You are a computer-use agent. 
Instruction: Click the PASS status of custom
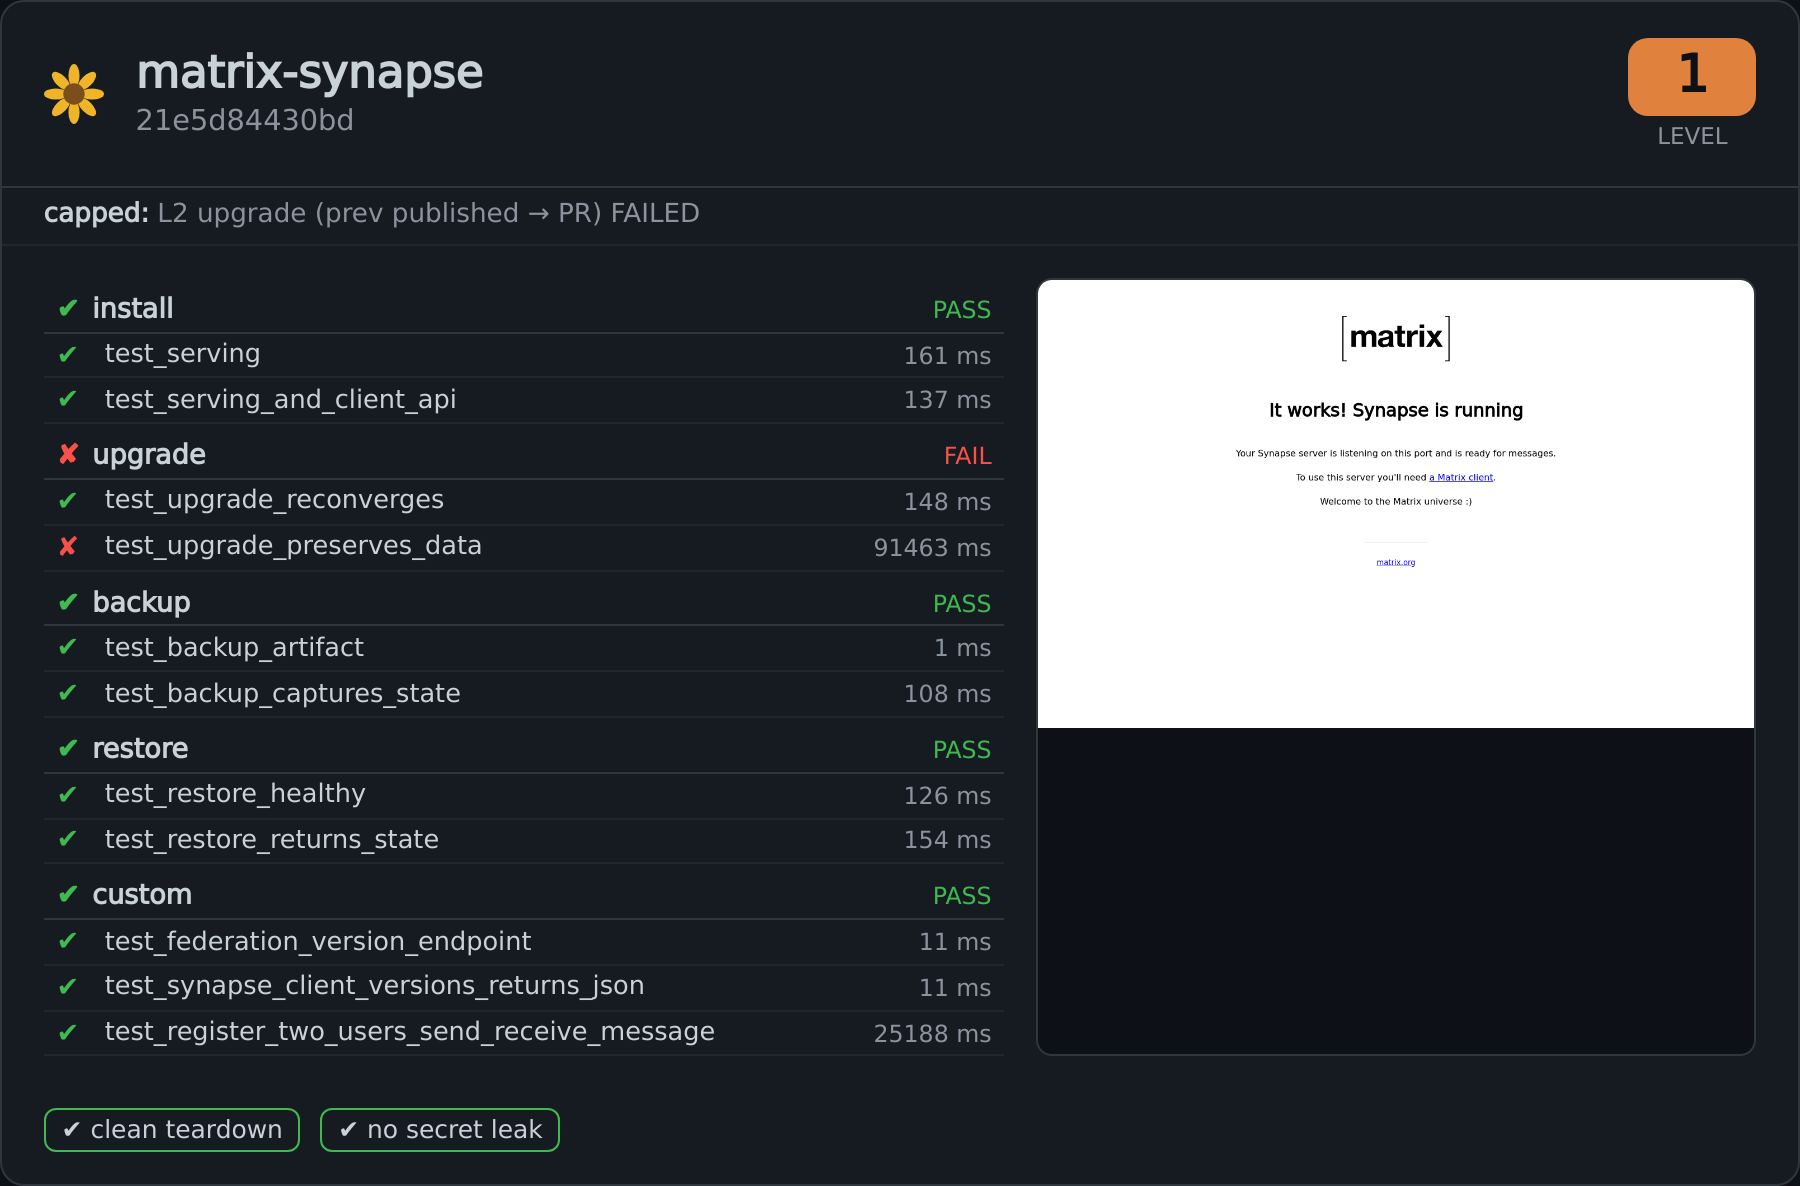(962, 896)
